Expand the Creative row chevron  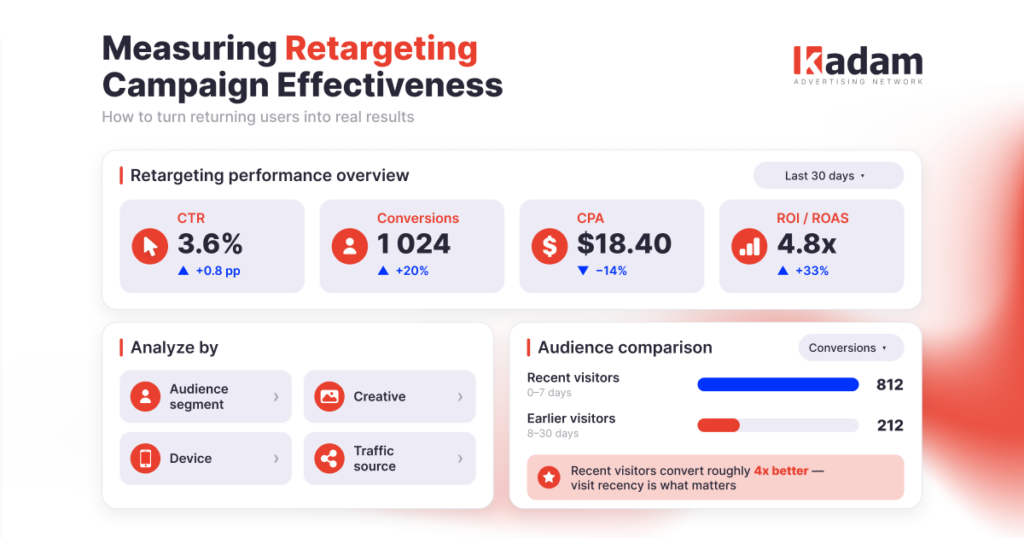pyautogui.click(x=460, y=396)
